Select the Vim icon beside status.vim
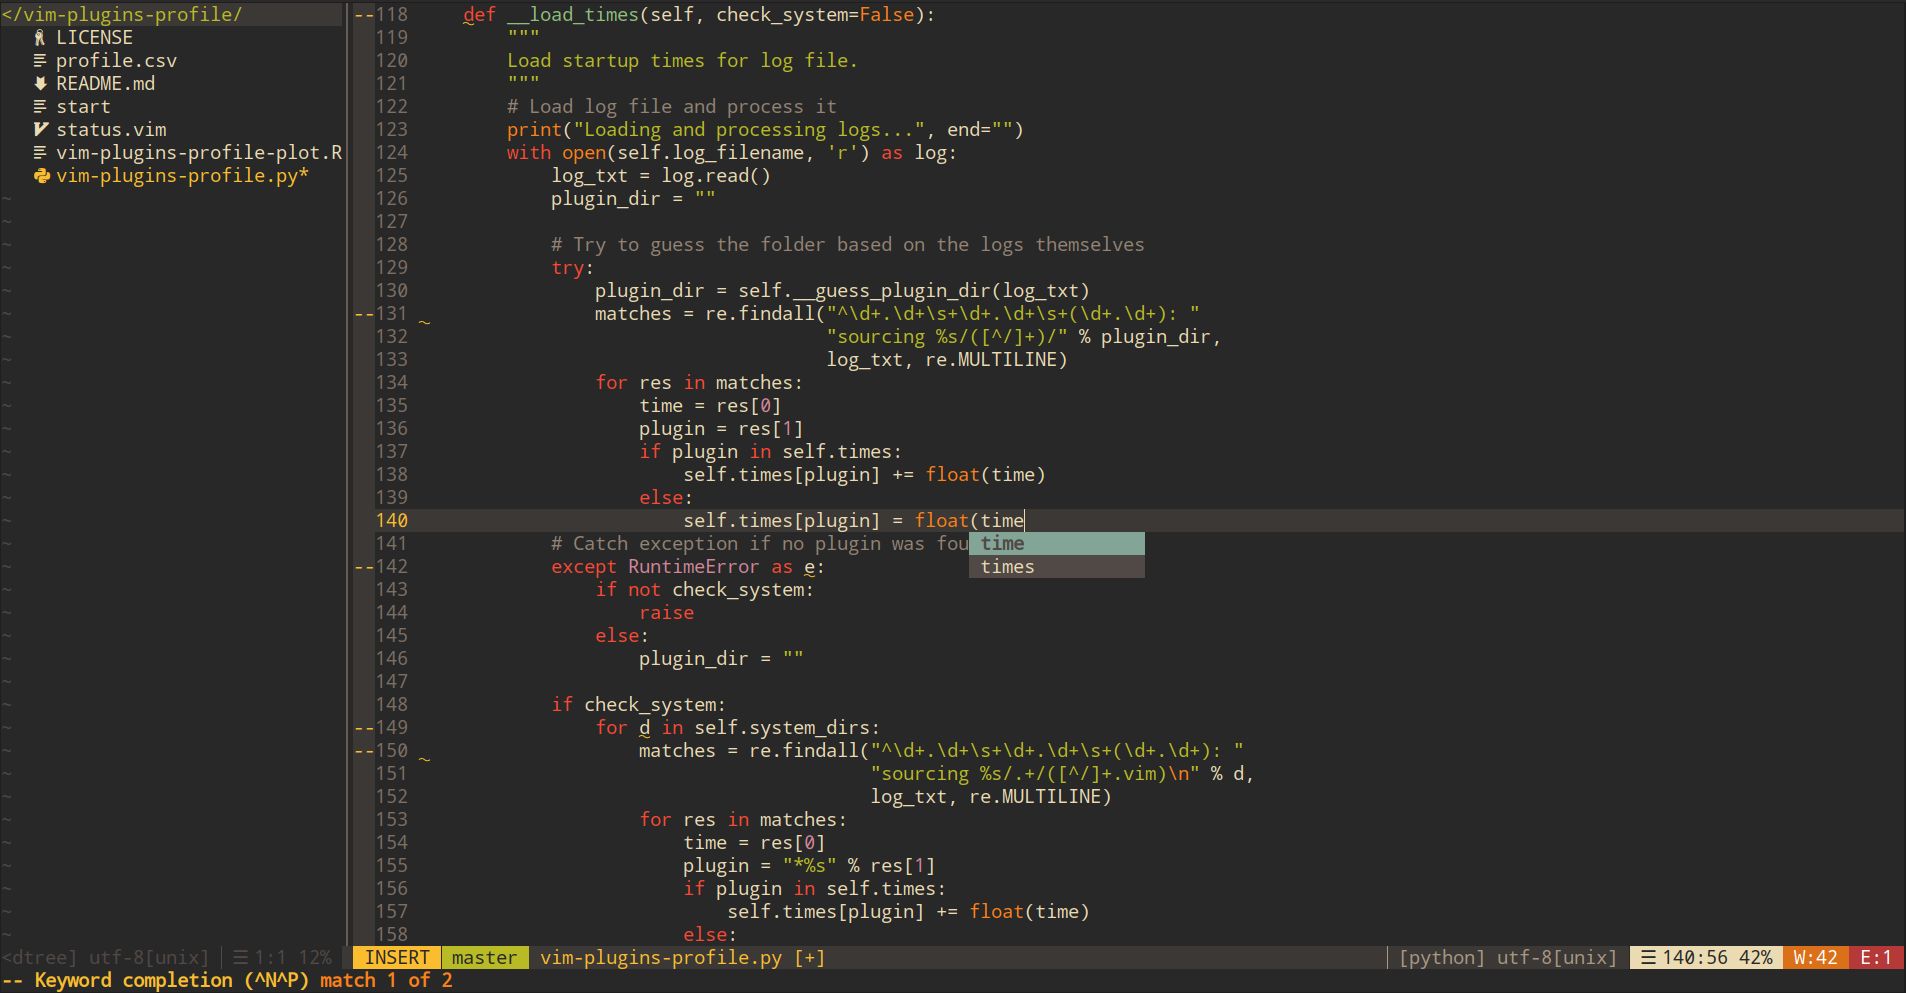 (x=41, y=129)
